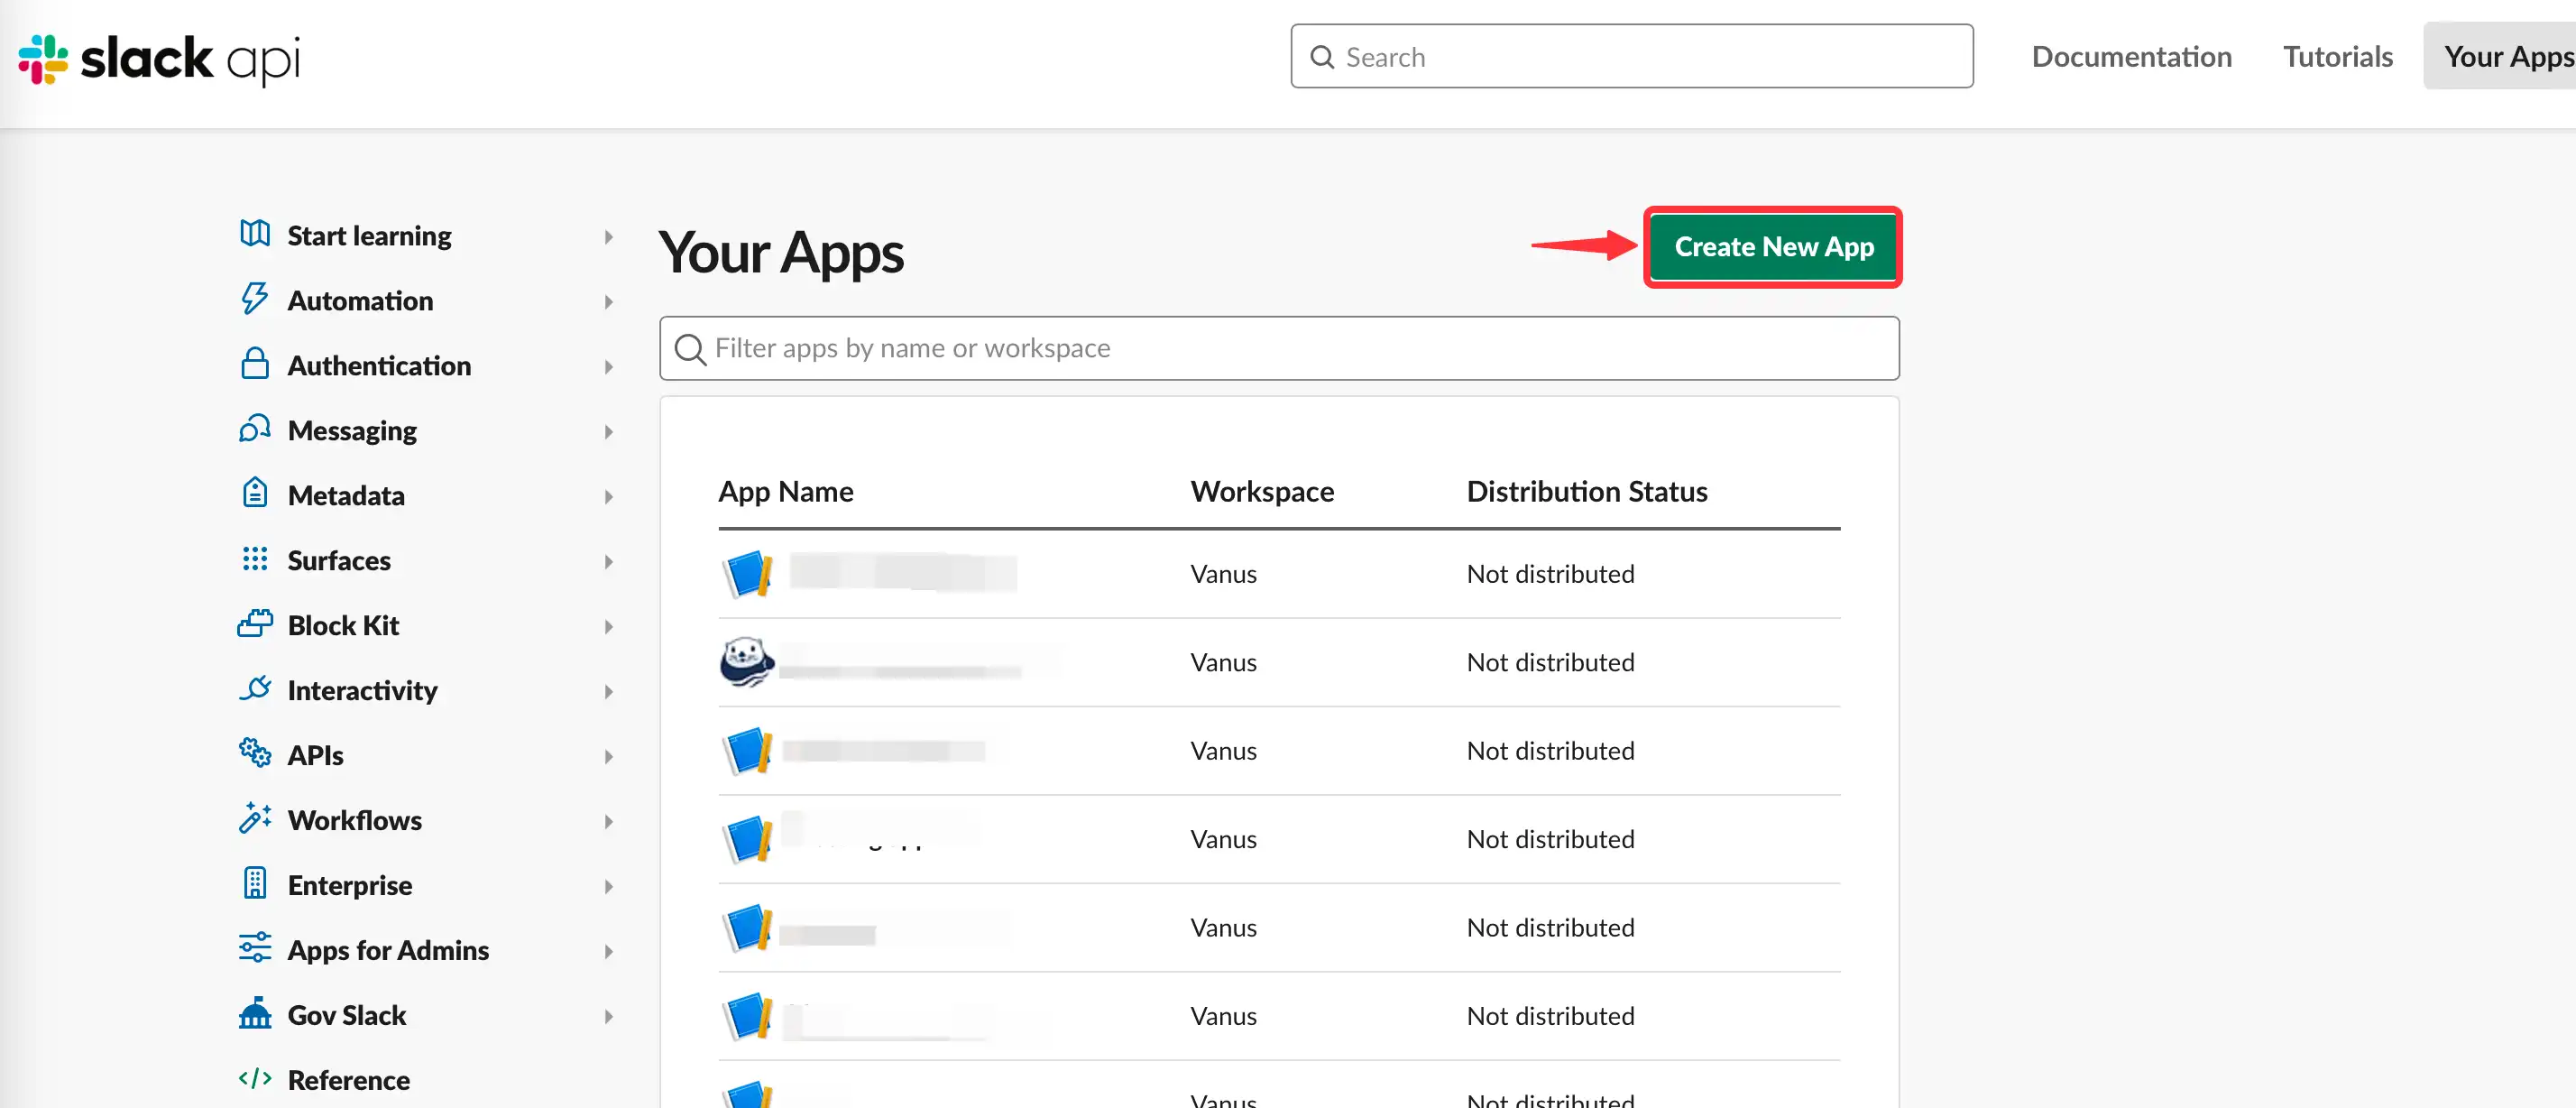The image size is (2576, 1108).
Task: Expand the Messaging section arrow
Action: 608,432
